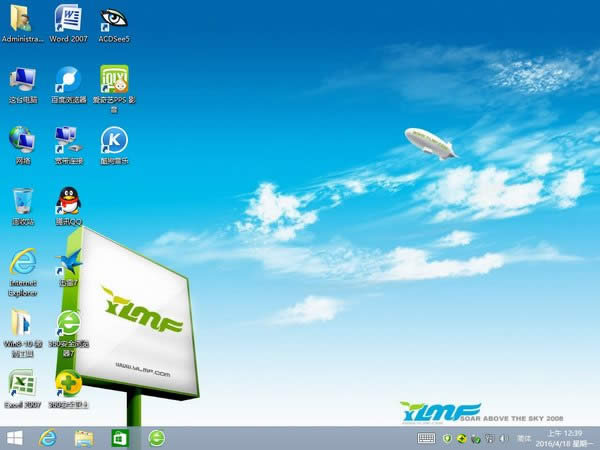Open the Word 2007 desktop shortcut

point(68,19)
